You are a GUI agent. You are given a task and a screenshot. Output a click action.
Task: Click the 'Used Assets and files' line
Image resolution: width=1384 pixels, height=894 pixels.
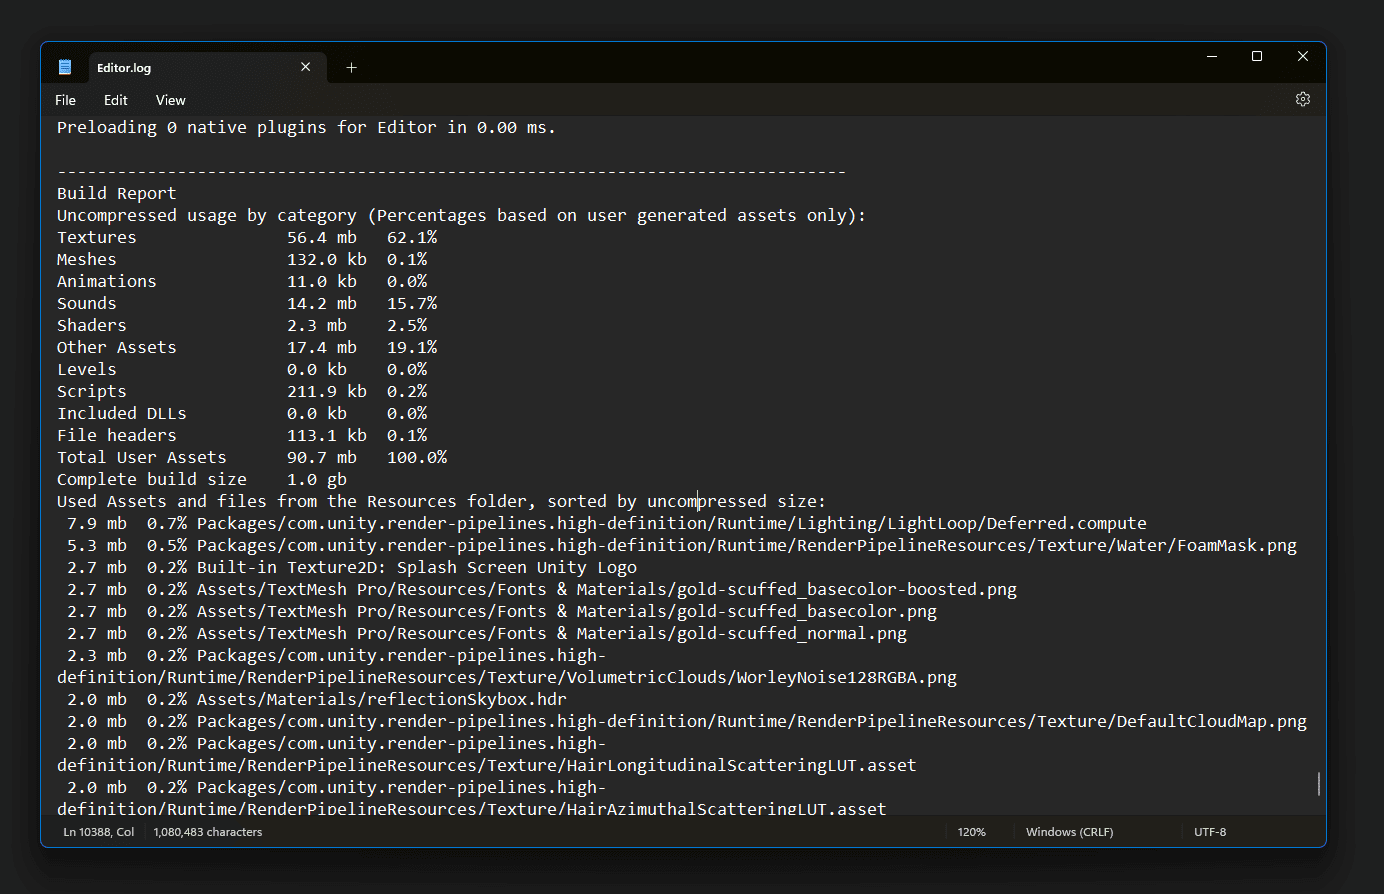441,501
